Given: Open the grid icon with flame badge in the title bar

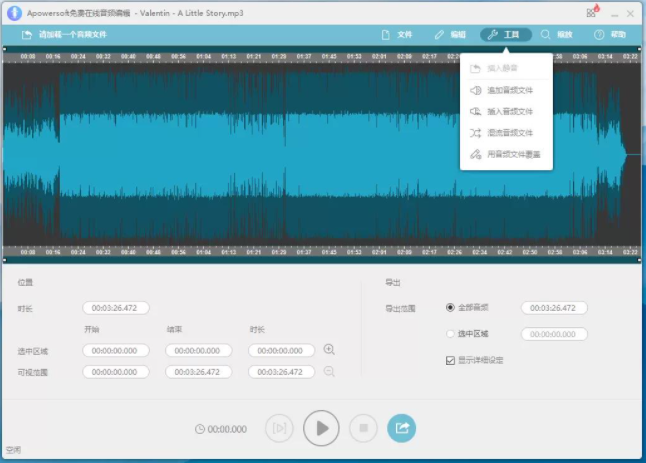Looking at the screenshot, I should 592,12.
